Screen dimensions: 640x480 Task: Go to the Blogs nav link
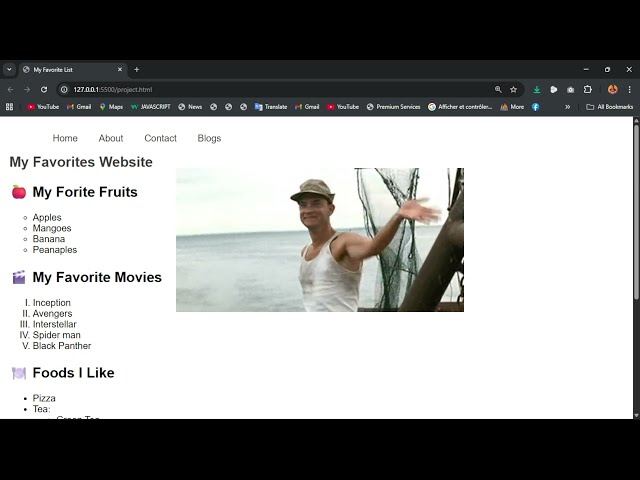pyautogui.click(x=209, y=138)
